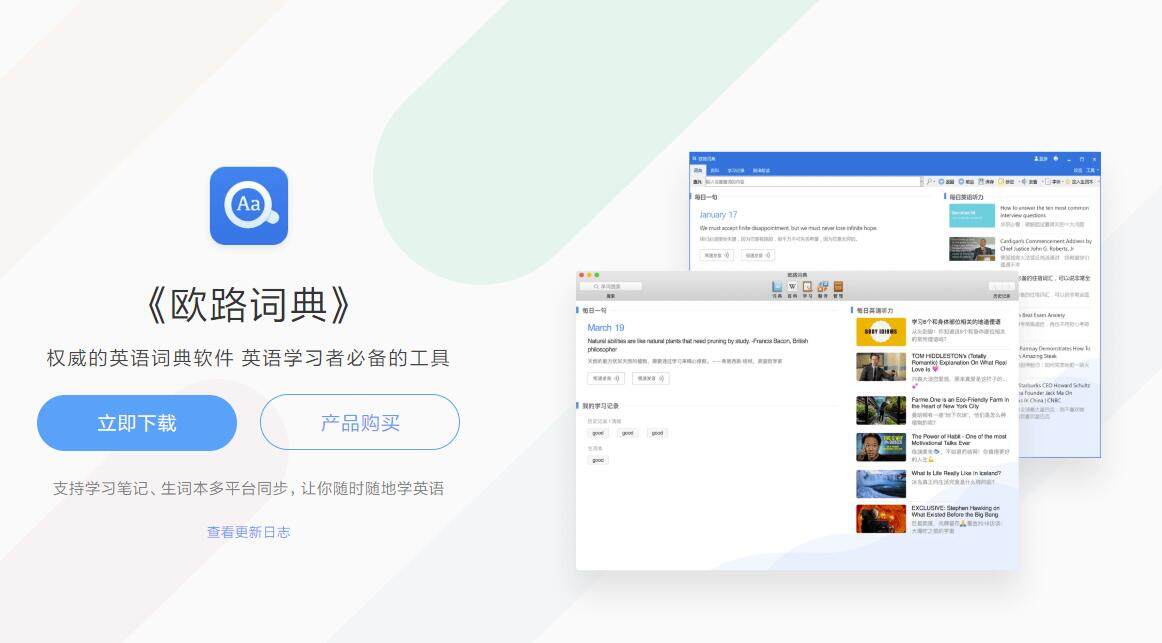1162x643 pixels.
Task: Open The Power of Habit video thumbnail
Action: tap(880, 447)
